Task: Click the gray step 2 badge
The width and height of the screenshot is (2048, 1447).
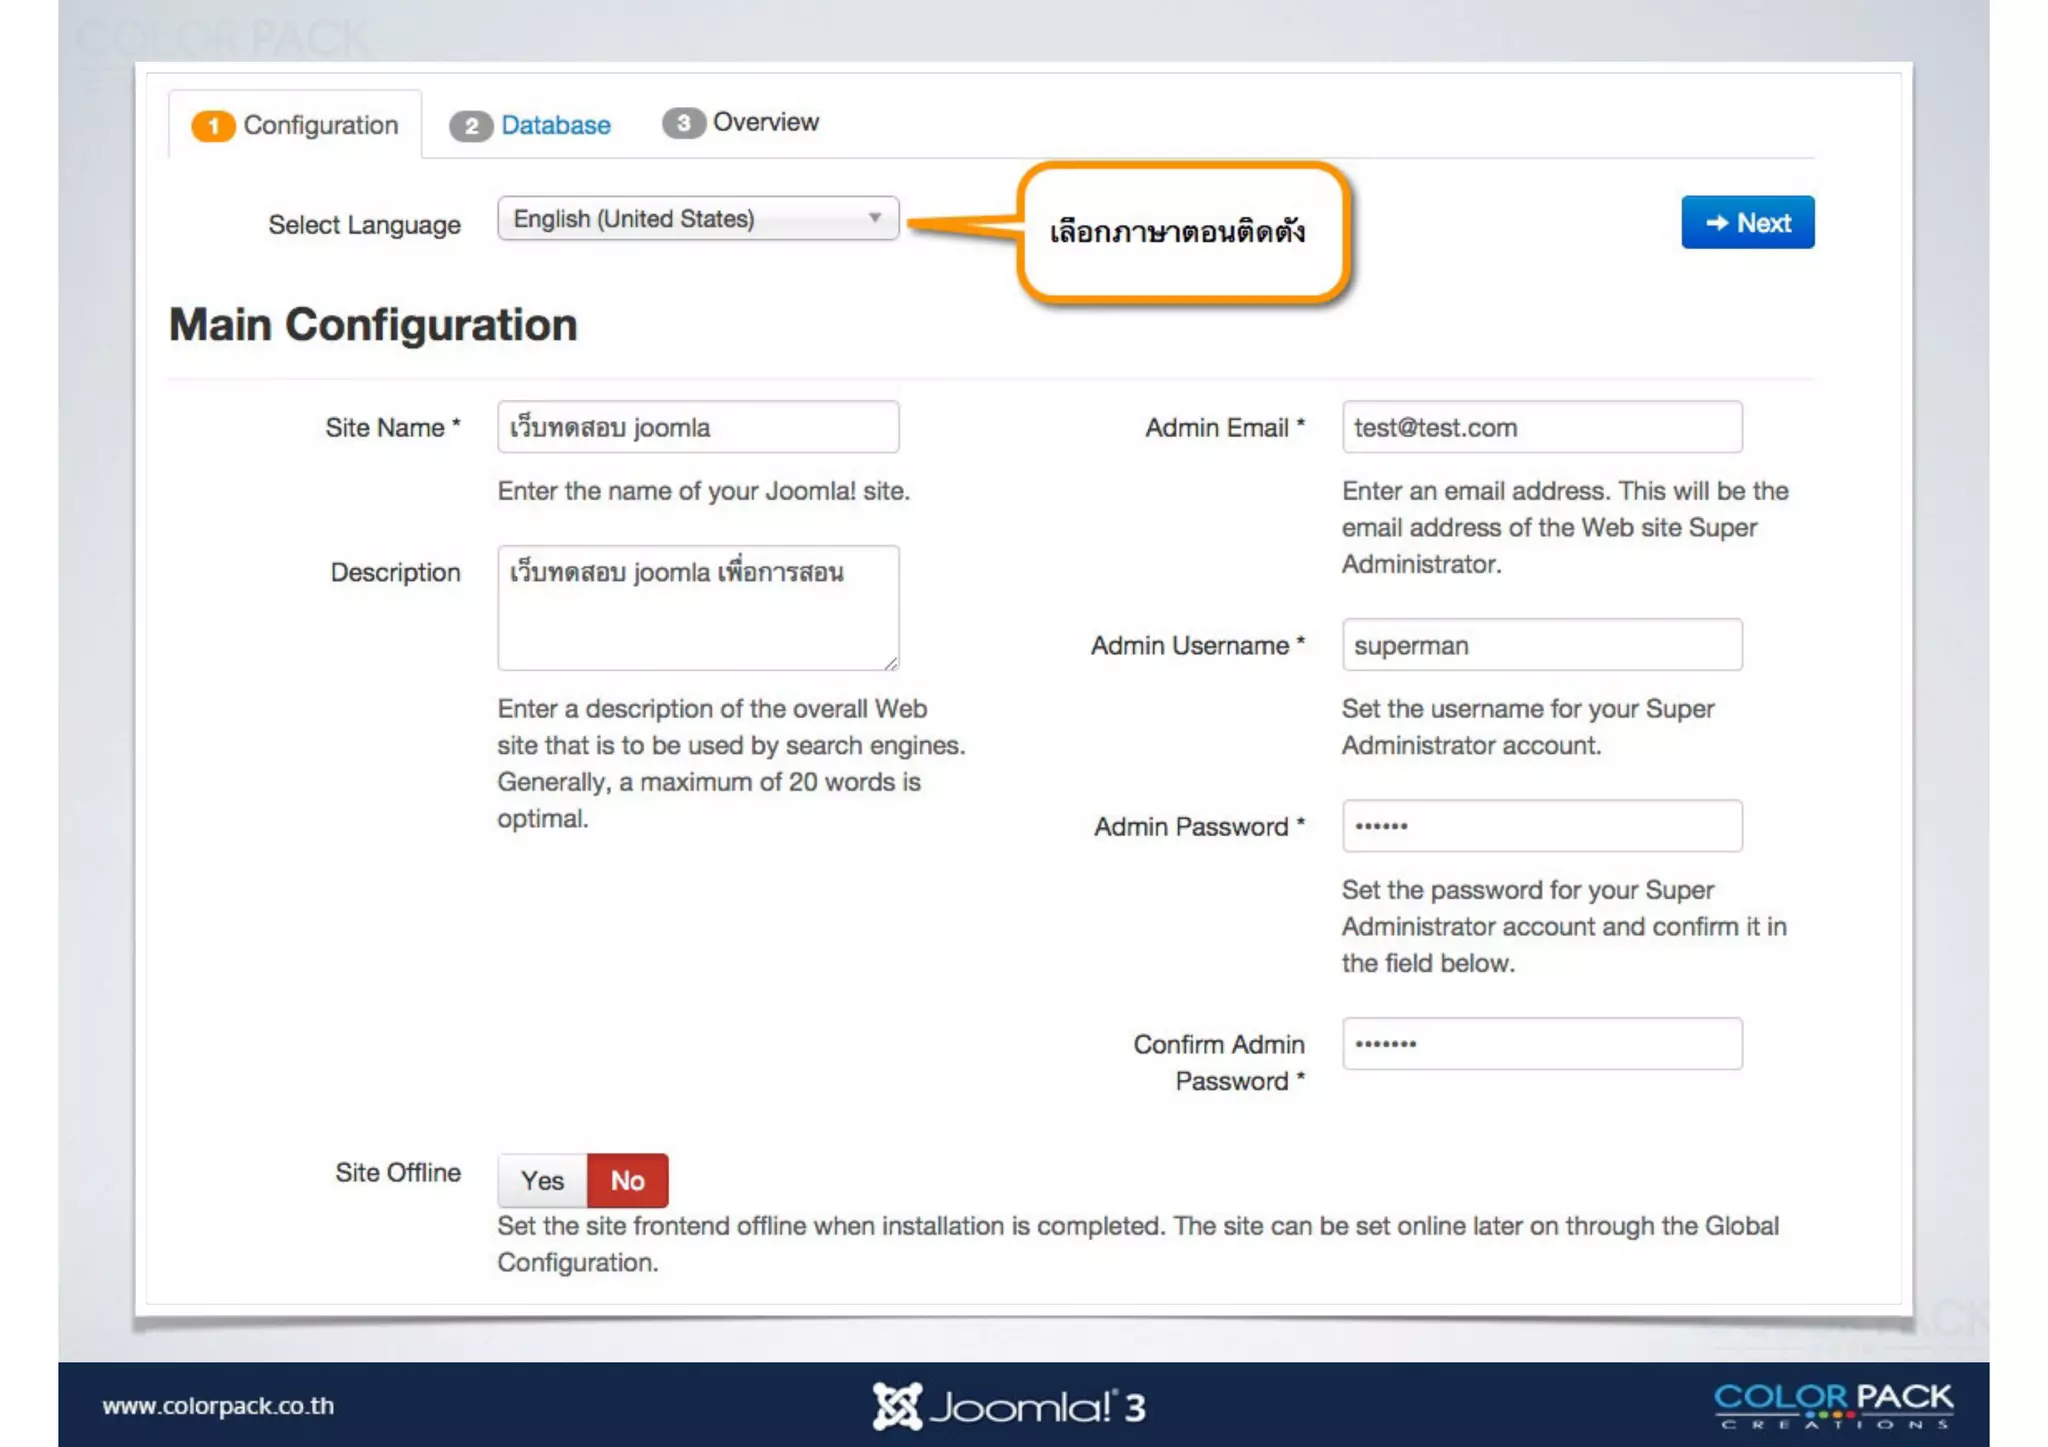Action: point(470,126)
